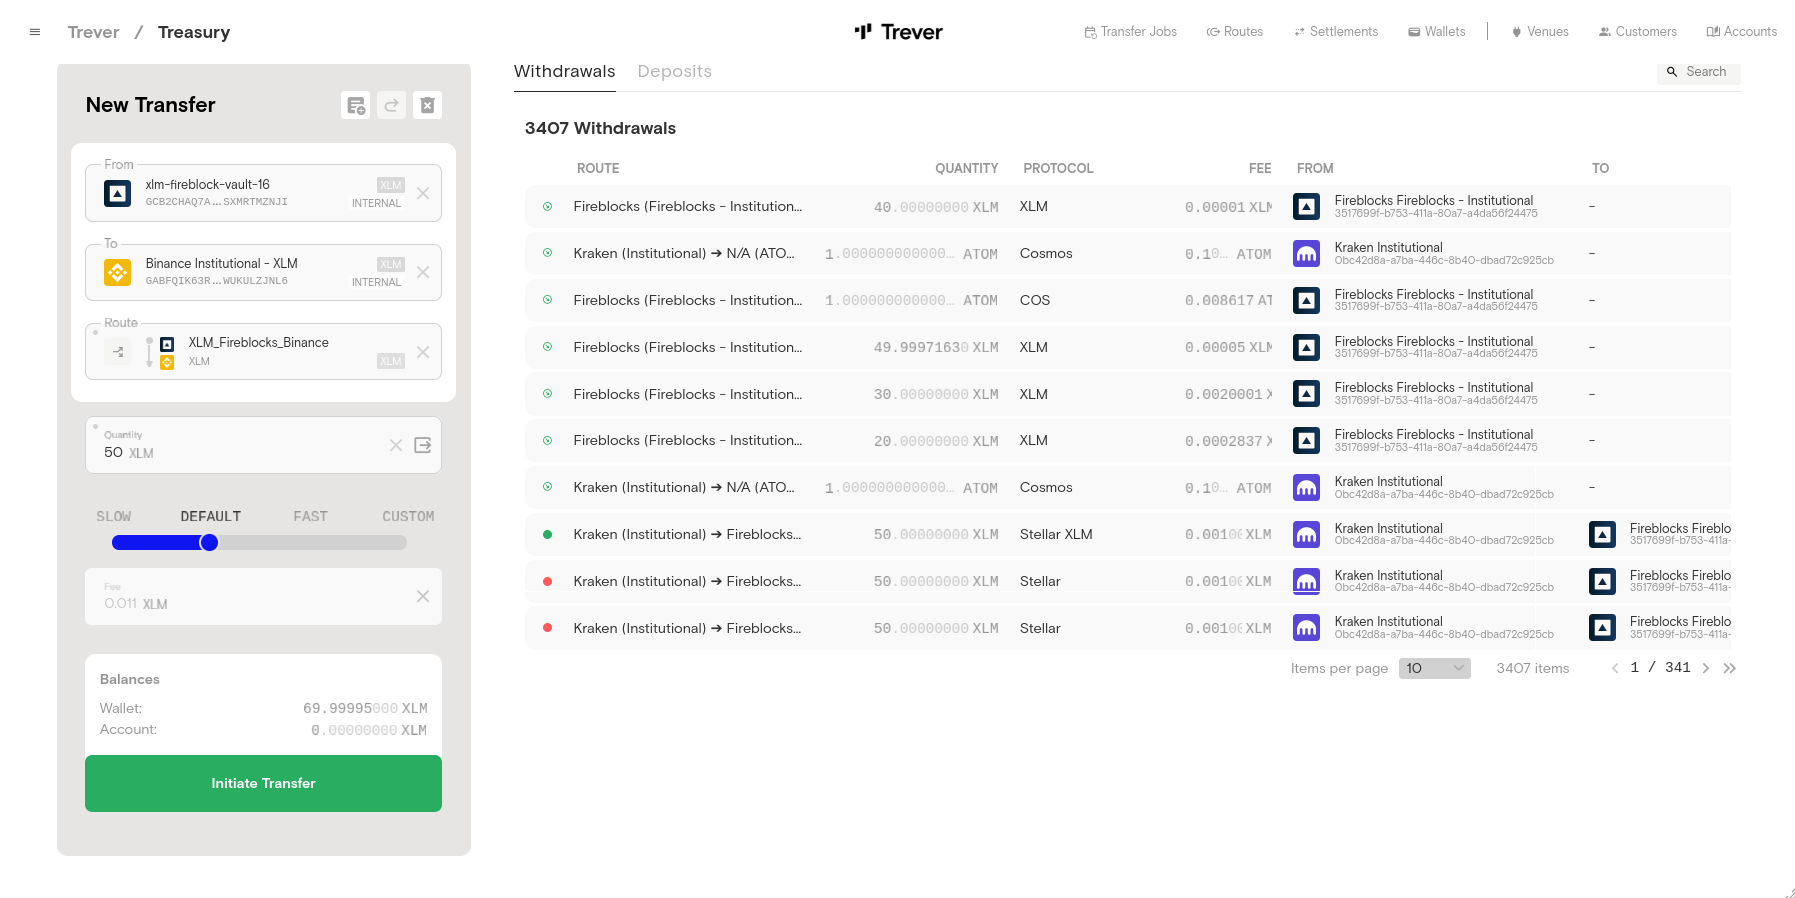Click the trash icon in New Transfer

[x=427, y=105]
